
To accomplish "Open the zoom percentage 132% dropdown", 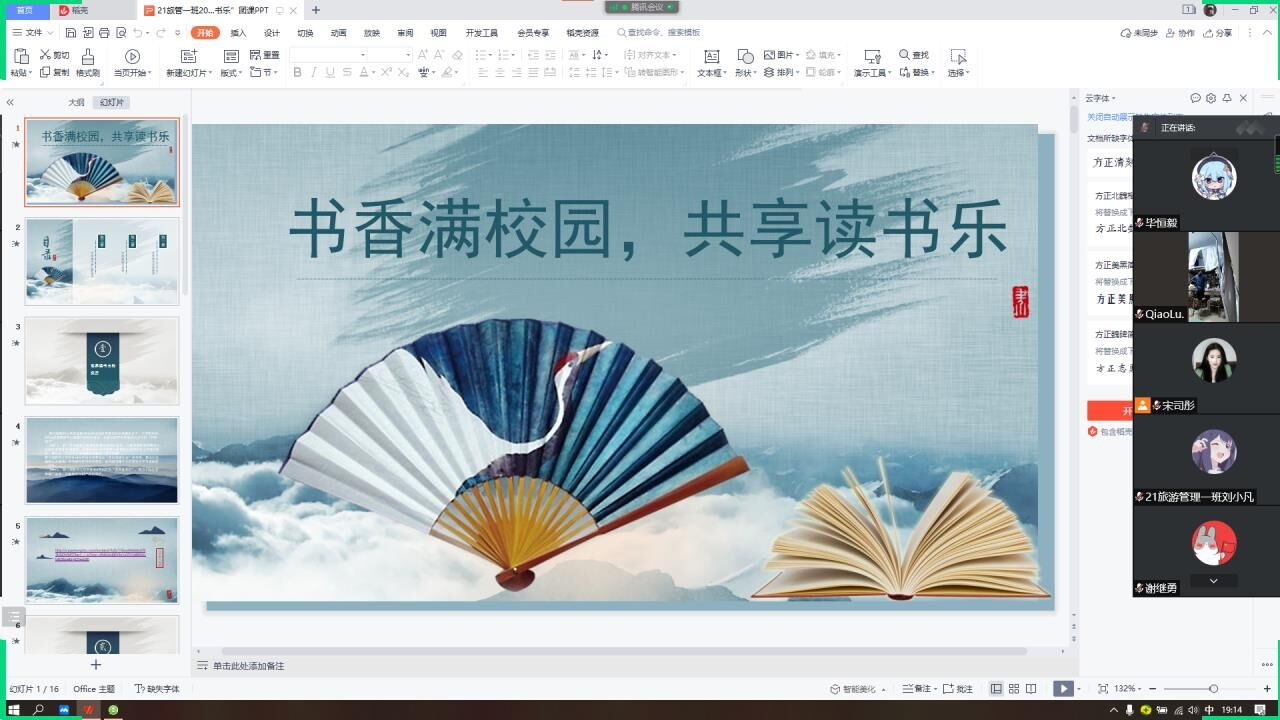I will 1128,689.
